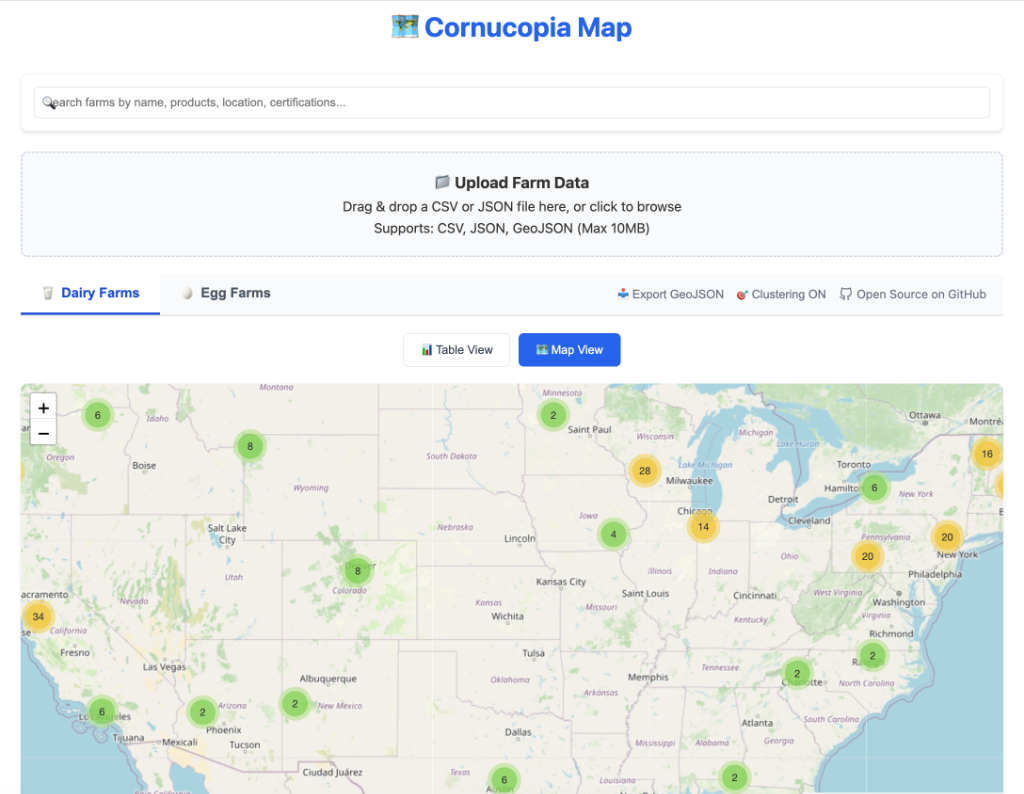Toggle clustering off via Clustering ON control
The height and width of the screenshot is (794, 1024).
pos(780,294)
